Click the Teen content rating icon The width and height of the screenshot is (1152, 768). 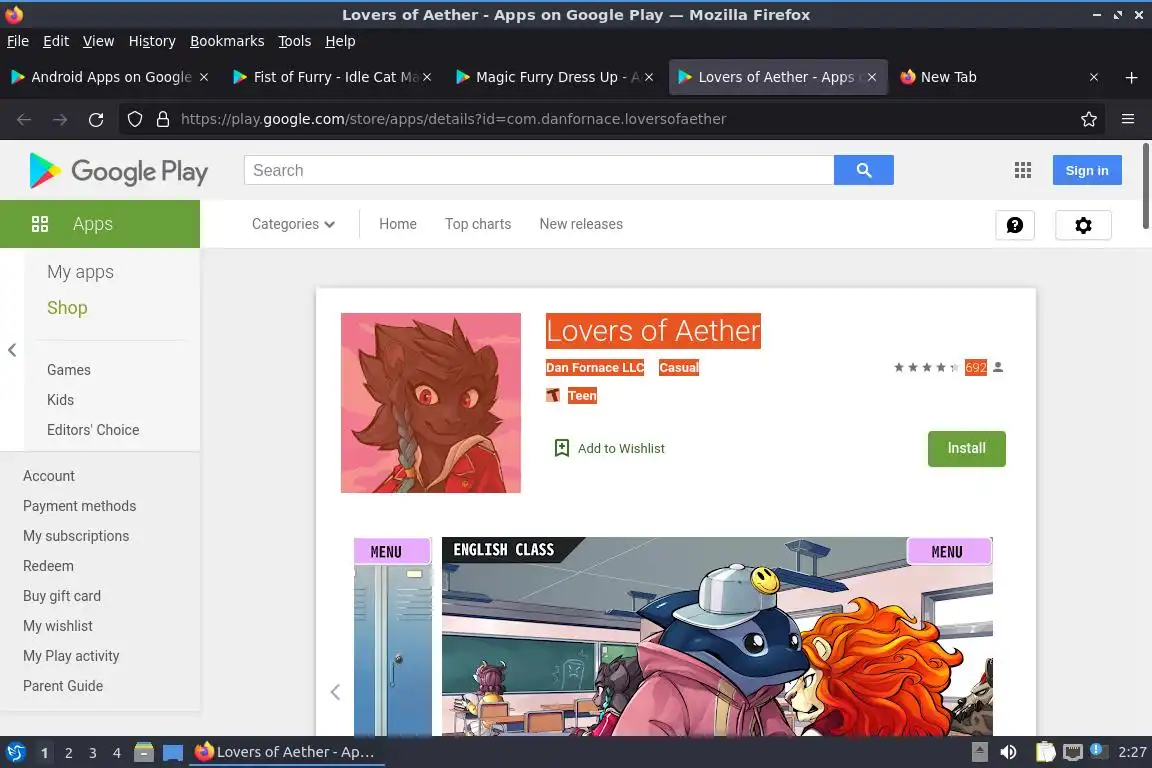[x=553, y=395]
